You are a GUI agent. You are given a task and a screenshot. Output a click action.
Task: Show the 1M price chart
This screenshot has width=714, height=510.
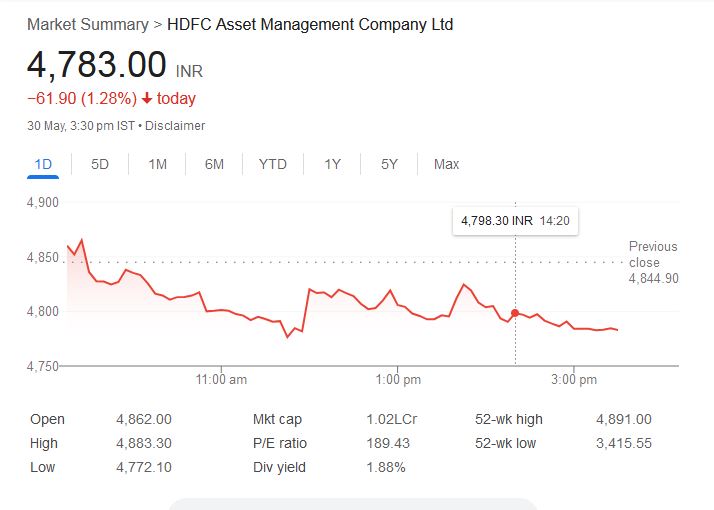point(157,164)
